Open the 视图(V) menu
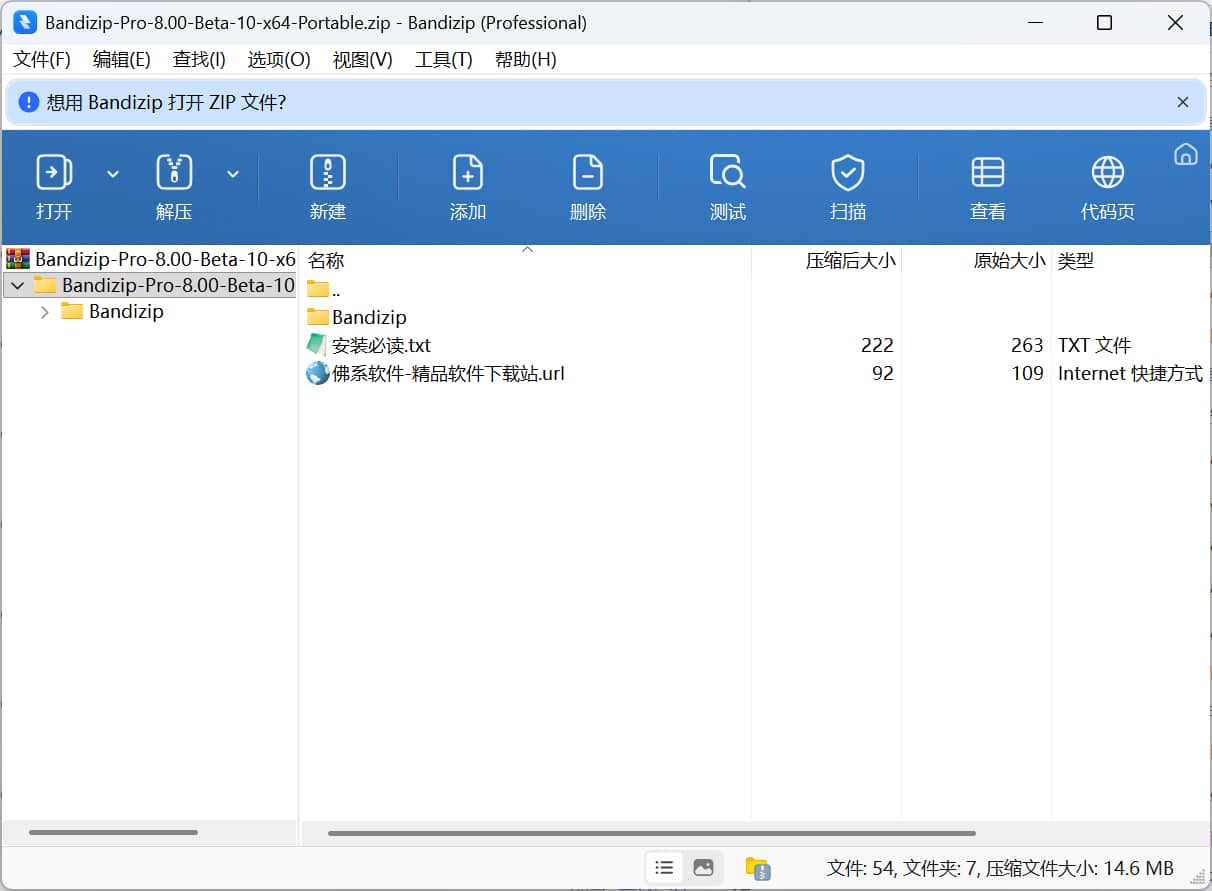Image resolution: width=1212 pixels, height=891 pixels. pyautogui.click(x=362, y=60)
